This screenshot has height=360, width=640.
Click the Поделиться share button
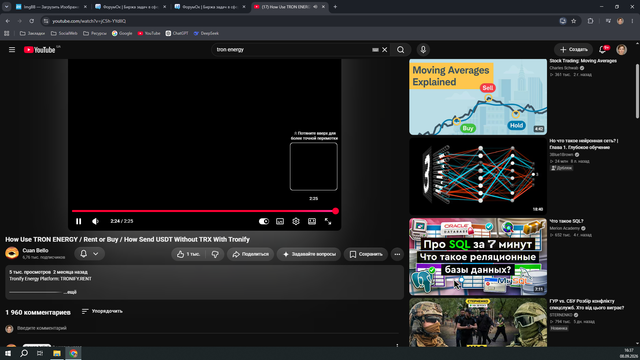251,254
